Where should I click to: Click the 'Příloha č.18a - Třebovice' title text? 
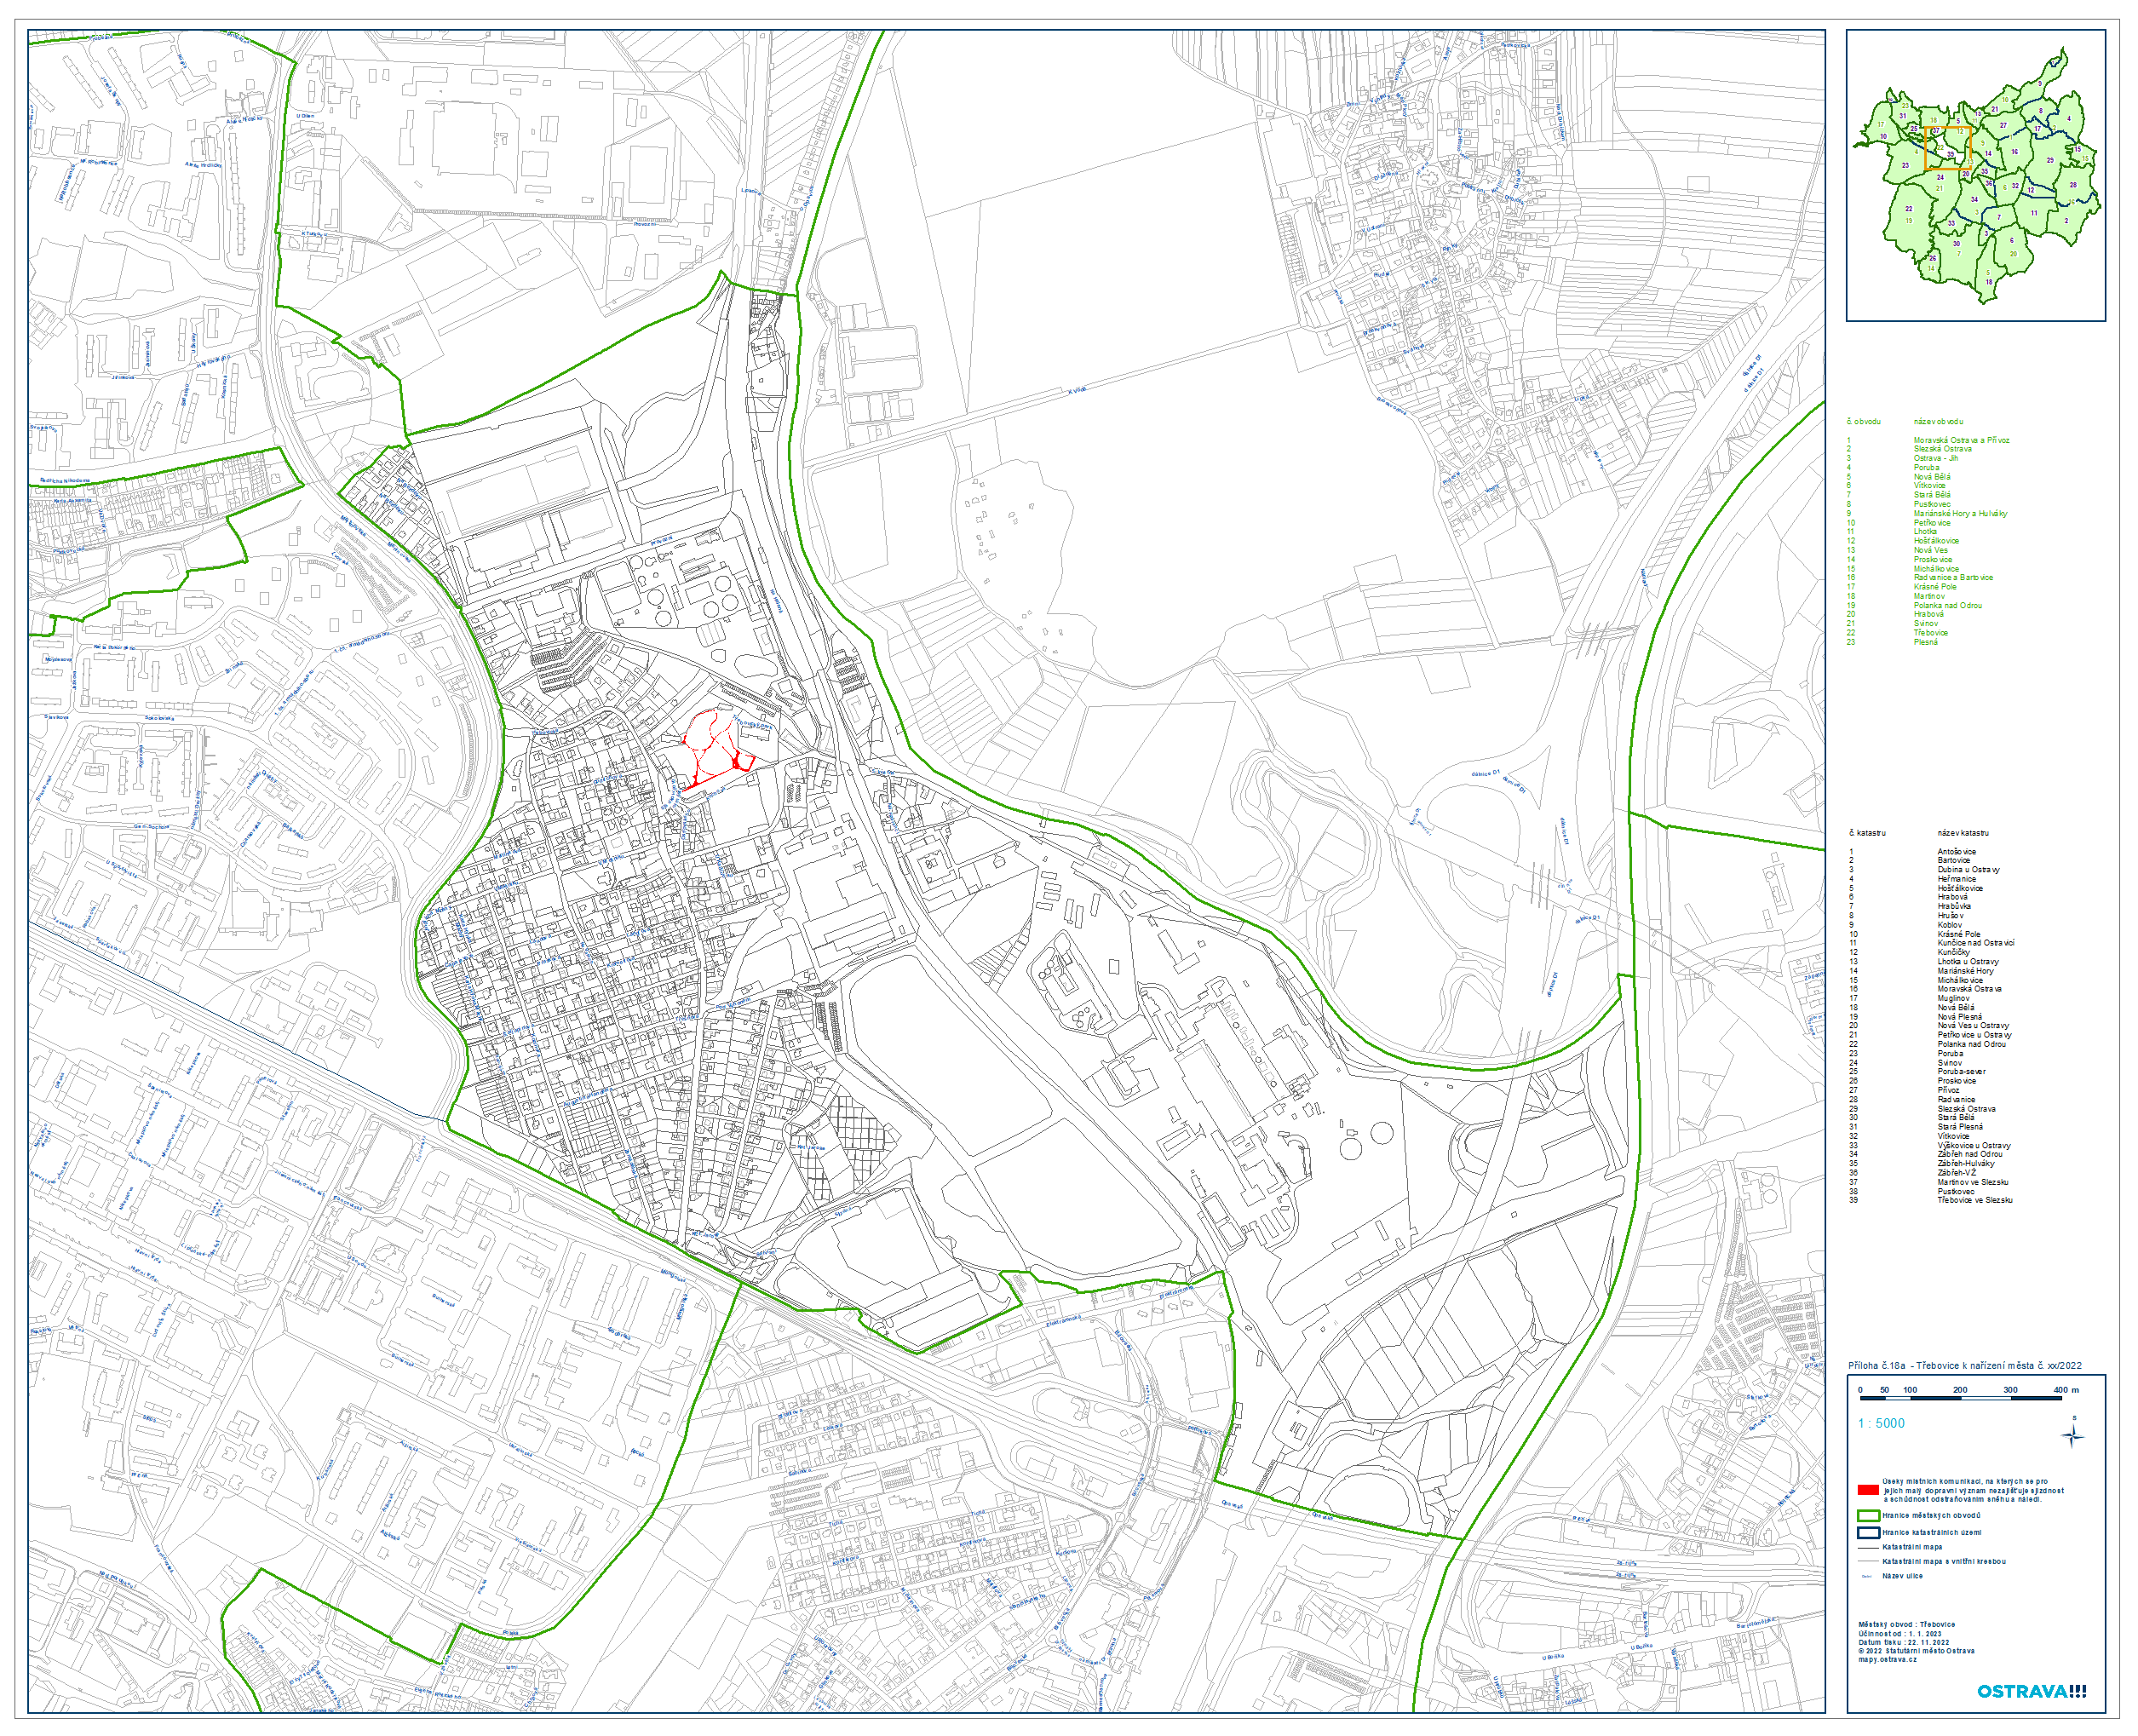pos(1964,1365)
